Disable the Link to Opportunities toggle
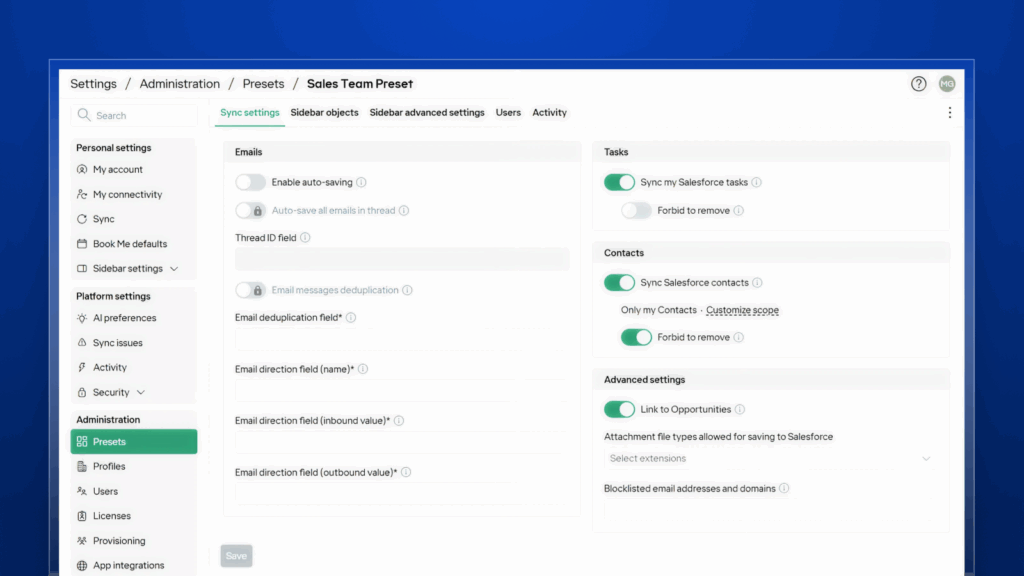The image size is (1024, 576). point(619,410)
